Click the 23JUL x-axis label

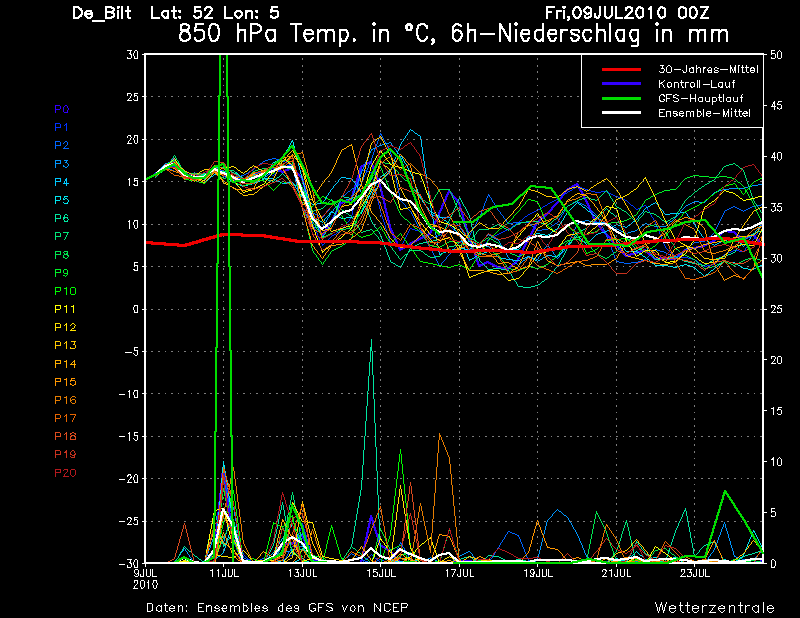click(x=695, y=574)
